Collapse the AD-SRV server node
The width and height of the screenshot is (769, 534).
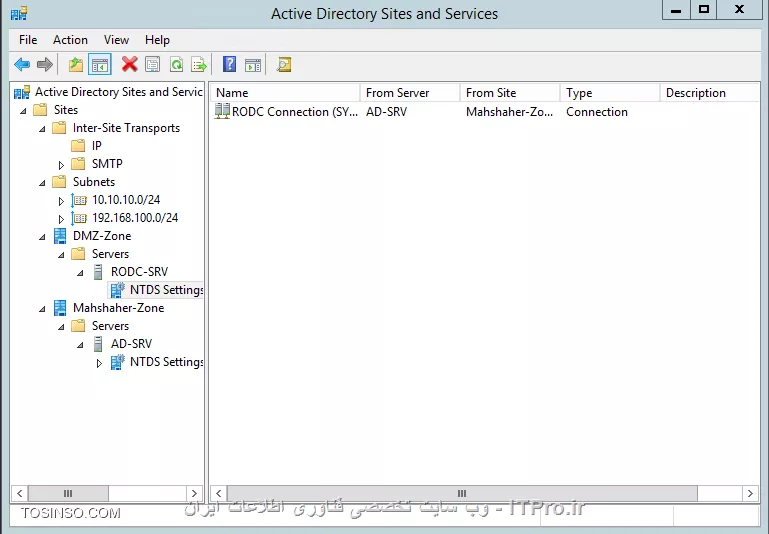(x=80, y=345)
